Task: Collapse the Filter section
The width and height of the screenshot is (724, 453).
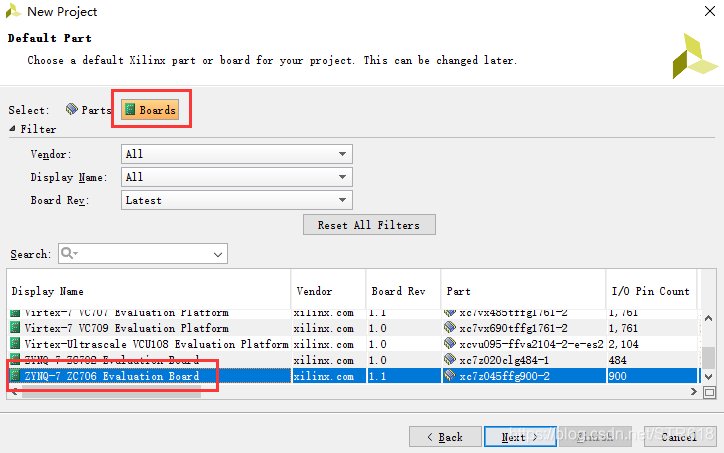Action: pyautogui.click(x=12, y=129)
